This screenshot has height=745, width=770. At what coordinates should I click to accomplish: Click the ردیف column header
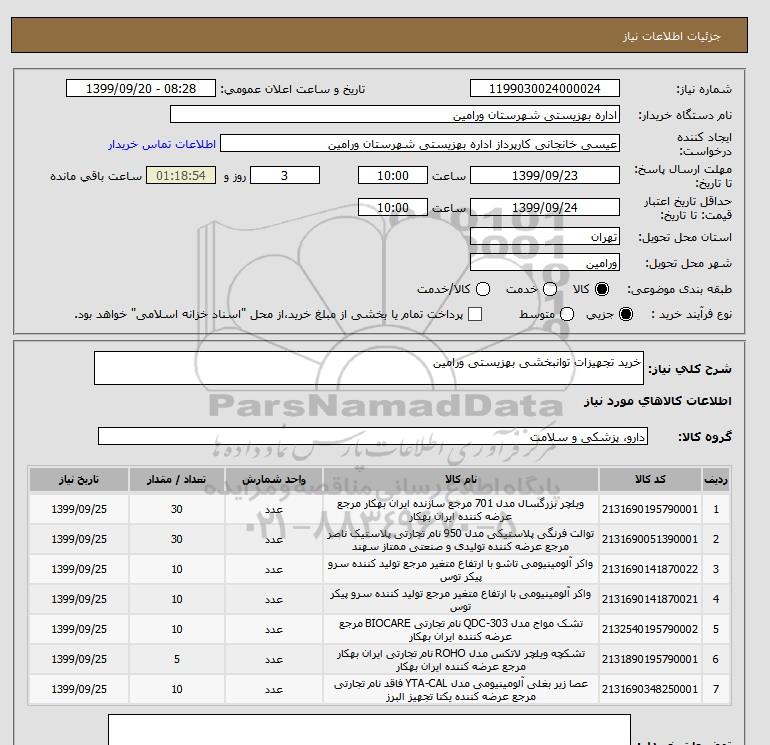(x=716, y=479)
